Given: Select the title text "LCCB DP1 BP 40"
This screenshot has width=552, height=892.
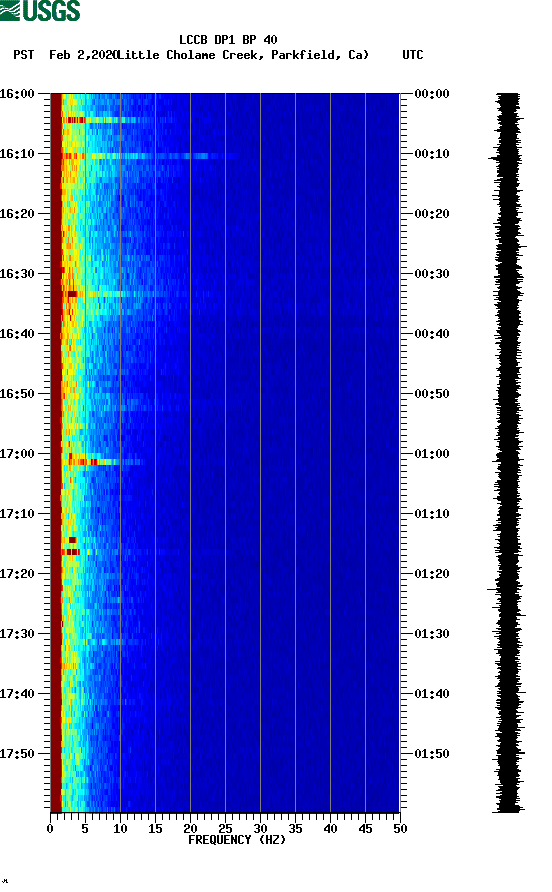Looking at the screenshot, I should [x=228, y=40].
